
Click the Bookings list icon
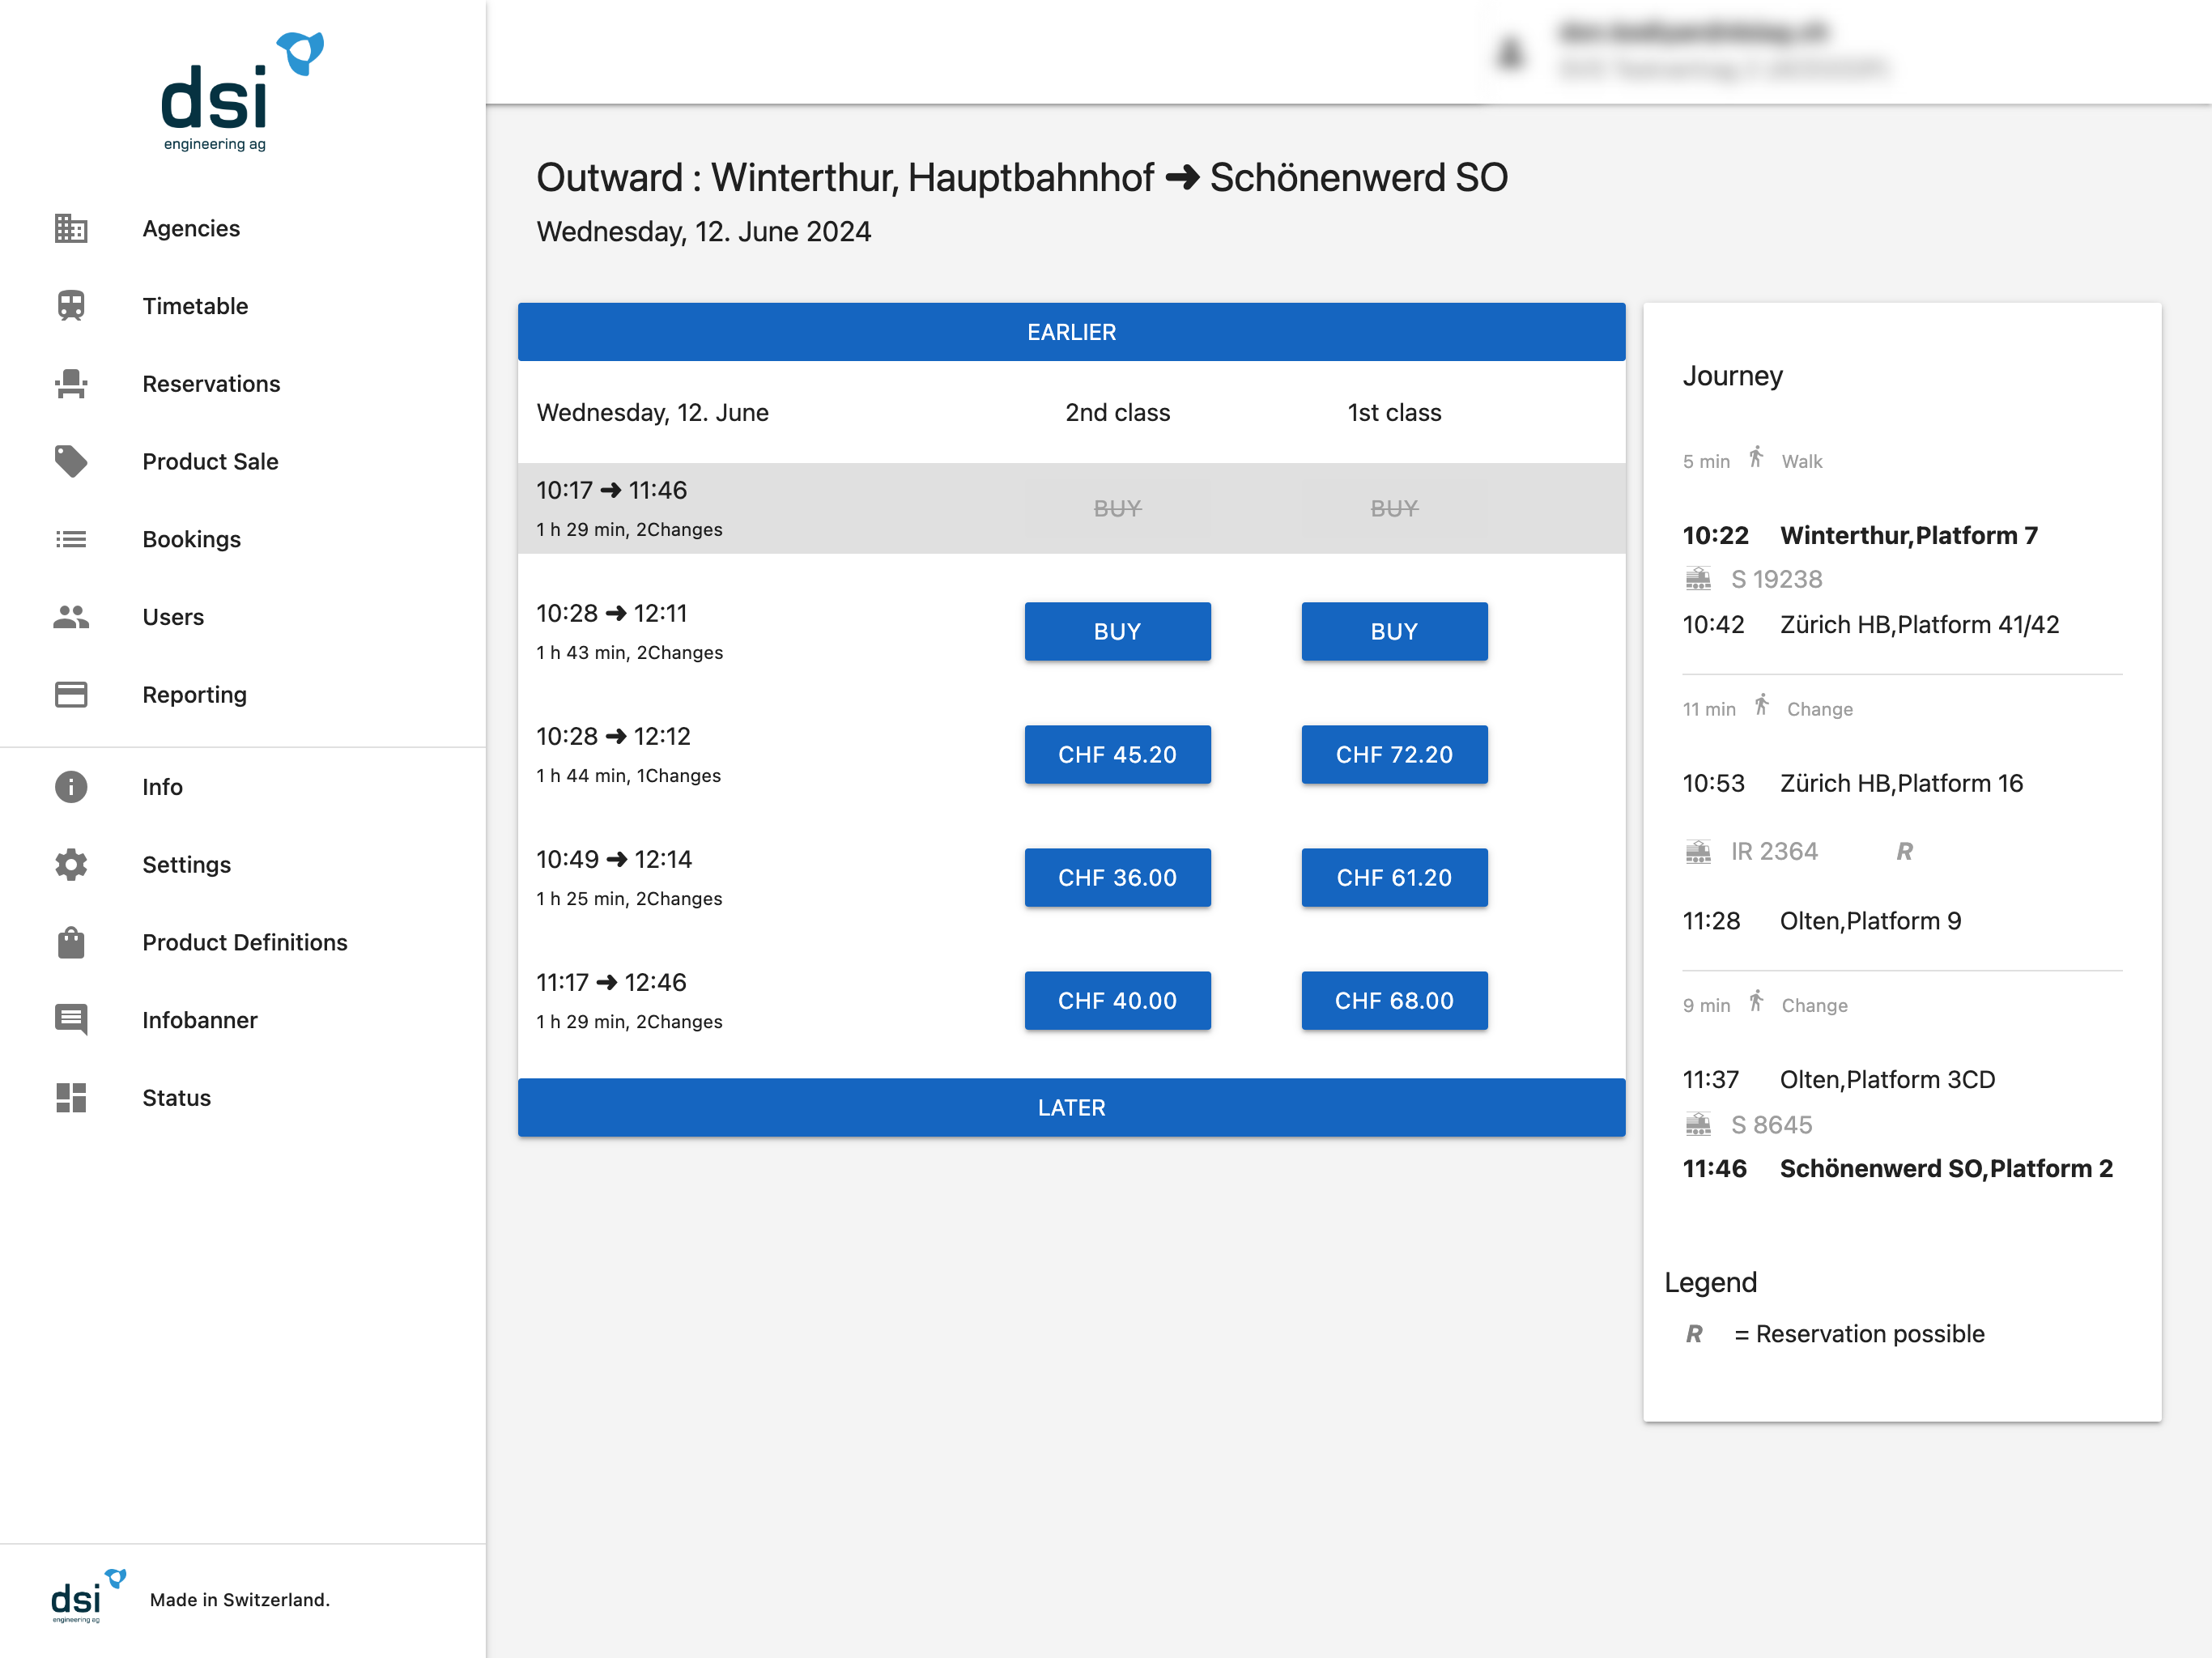click(70, 539)
